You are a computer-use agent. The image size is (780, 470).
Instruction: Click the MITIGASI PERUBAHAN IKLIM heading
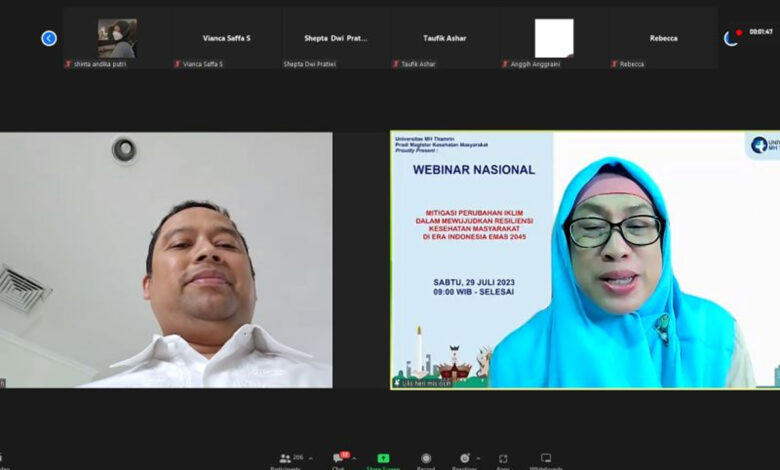coord(474,213)
